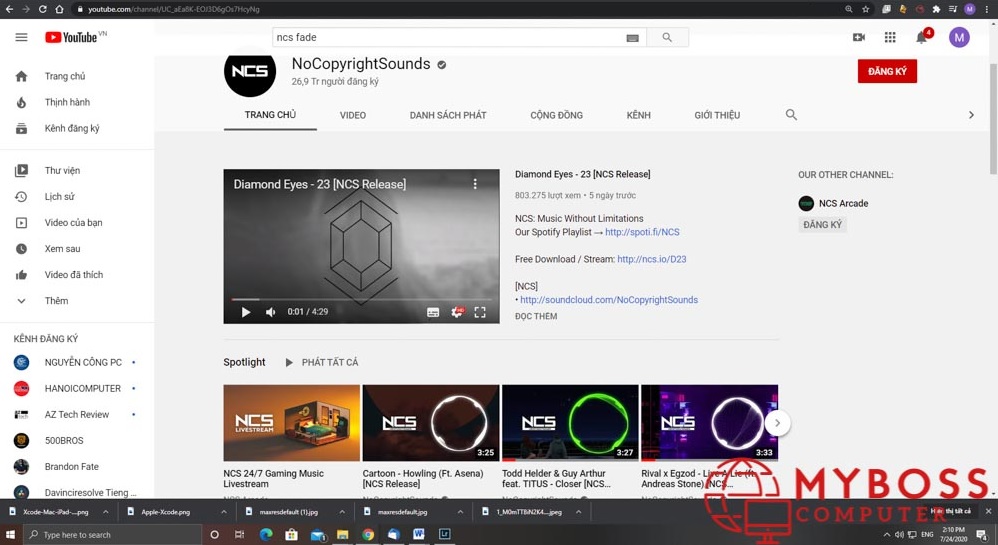The width and height of the screenshot is (998, 545).
Task: Click the search box containing ncs fade
Action: pyautogui.click(x=447, y=38)
